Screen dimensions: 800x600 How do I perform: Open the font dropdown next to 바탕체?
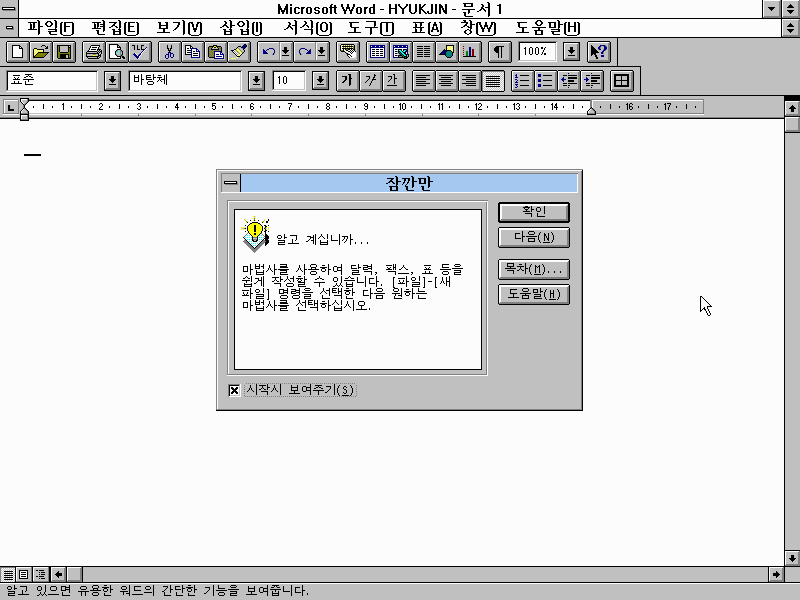pos(257,81)
